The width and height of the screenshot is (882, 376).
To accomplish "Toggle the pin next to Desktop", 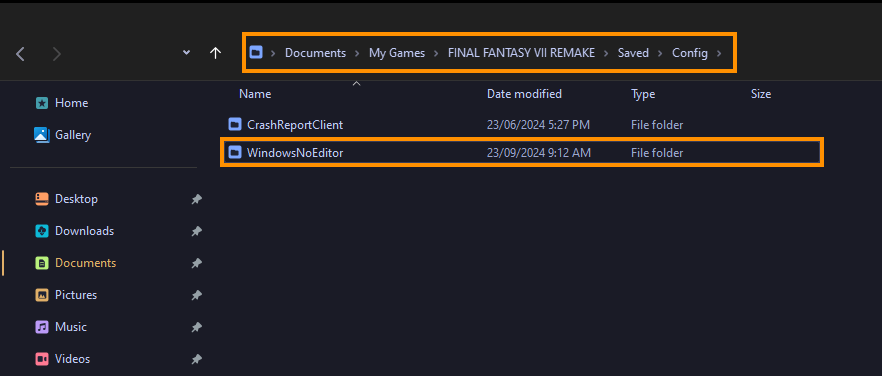I will coord(196,199).
